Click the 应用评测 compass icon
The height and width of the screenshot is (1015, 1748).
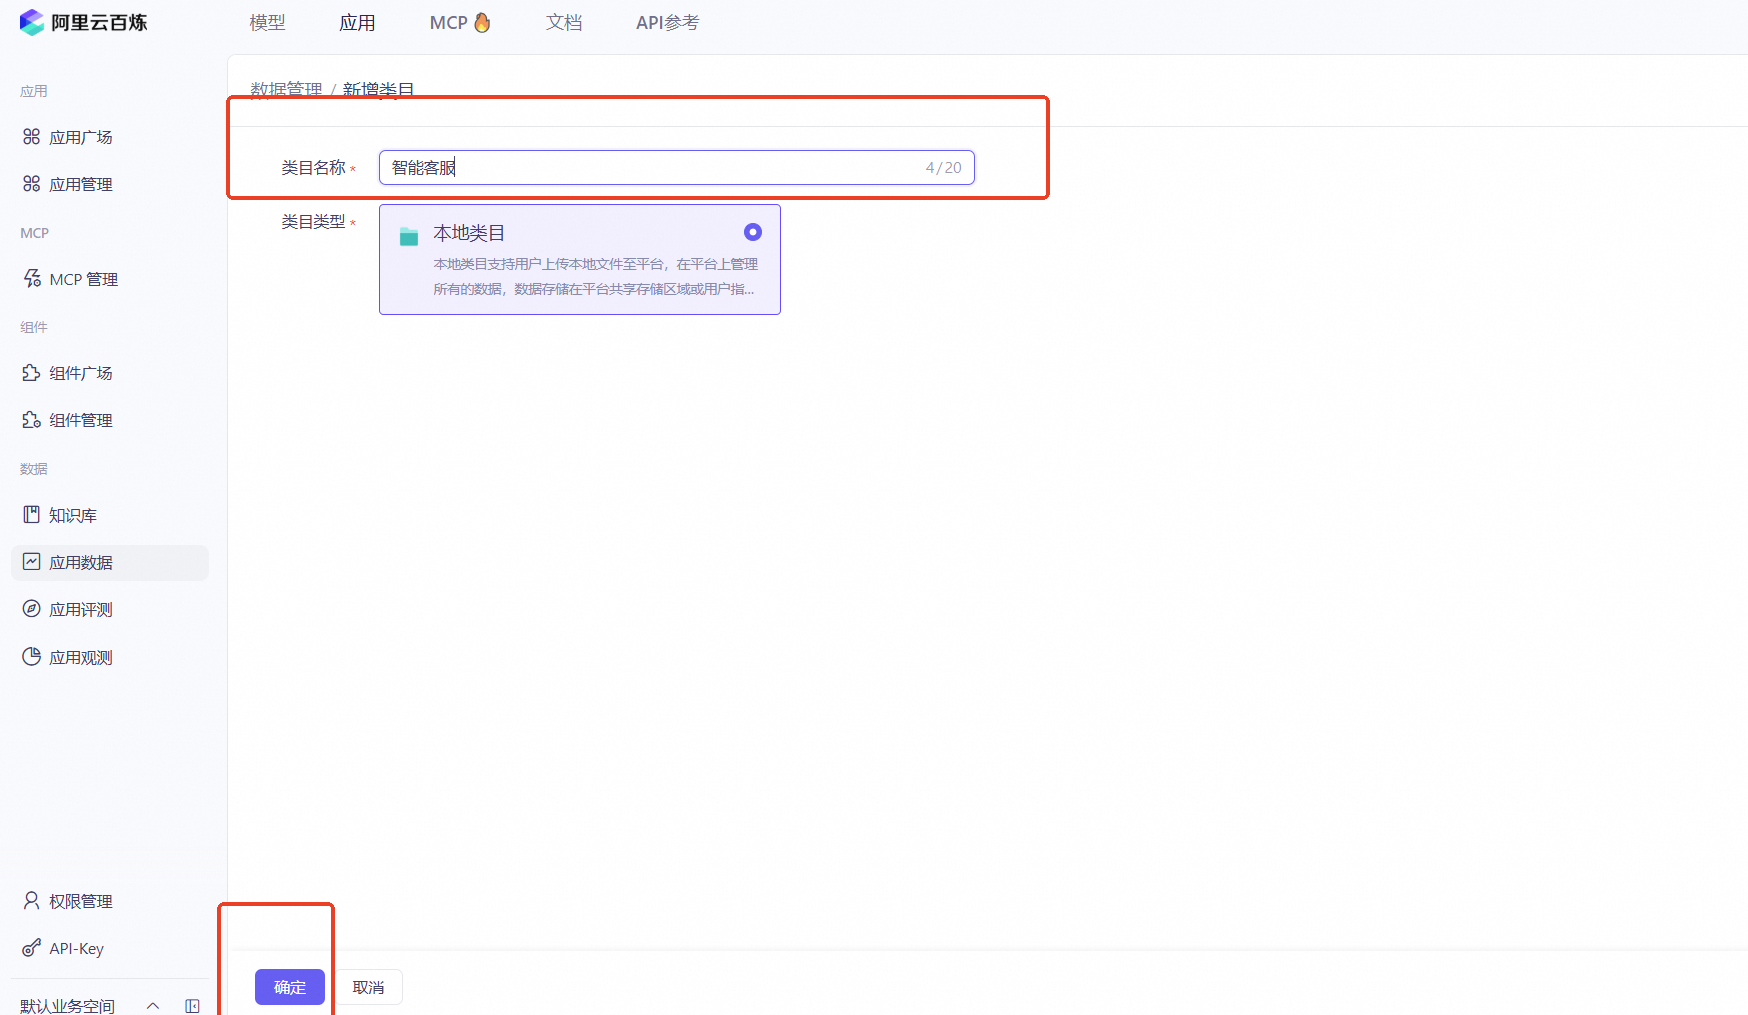(x=32, y=609)
